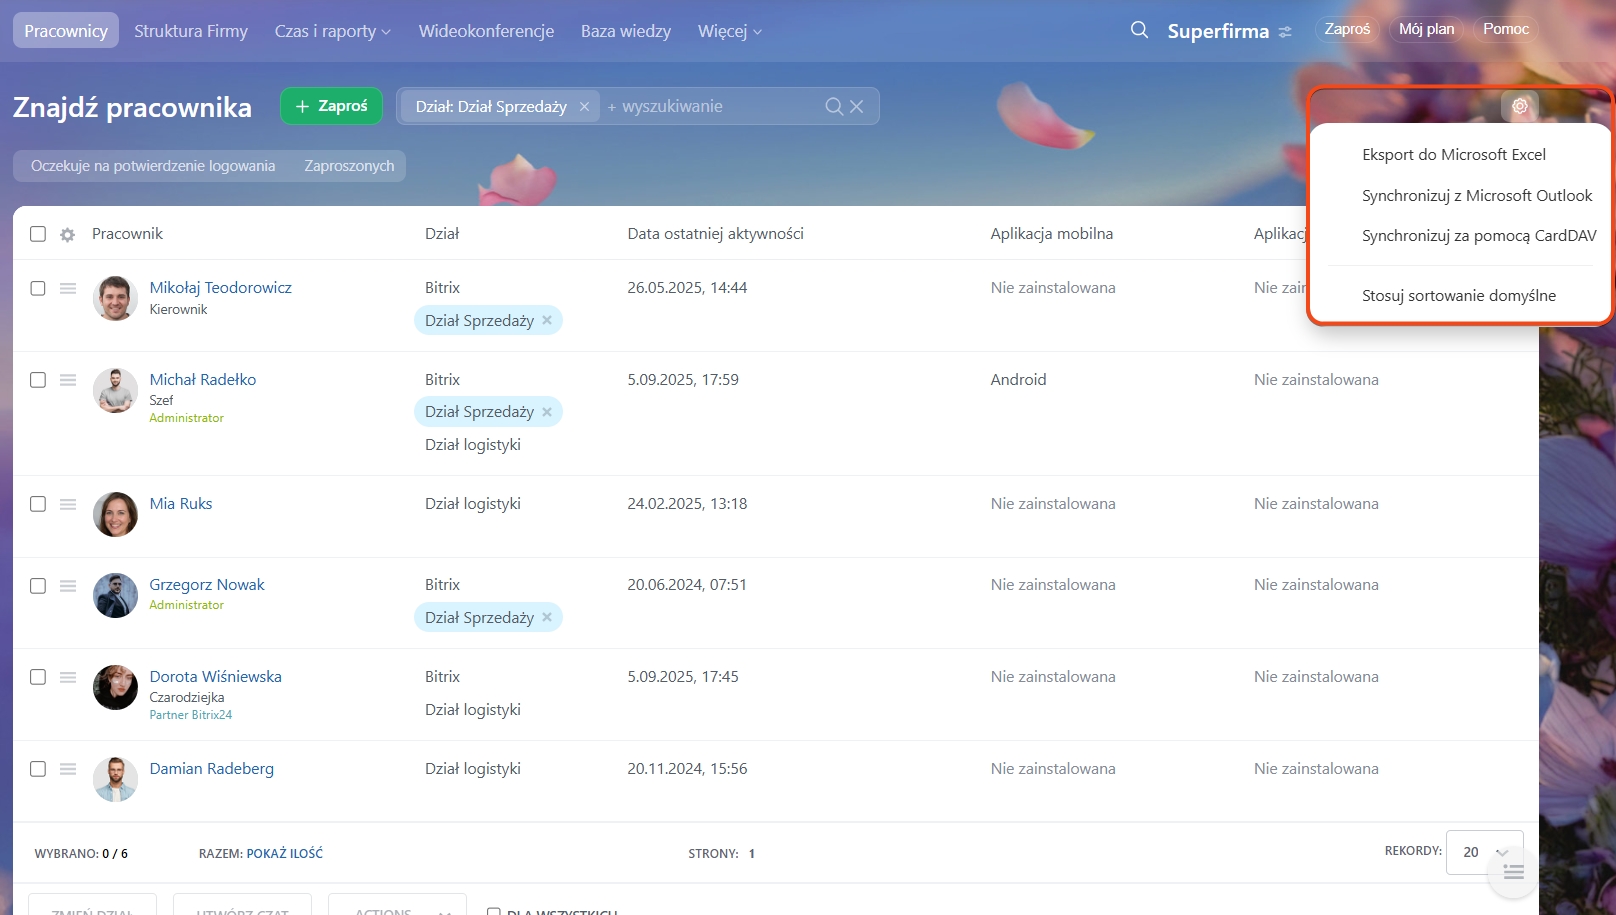Go to Struktura Firmy tab
Image resolution: width=1616 pixels, height=915 pixels.
point(191,31)
